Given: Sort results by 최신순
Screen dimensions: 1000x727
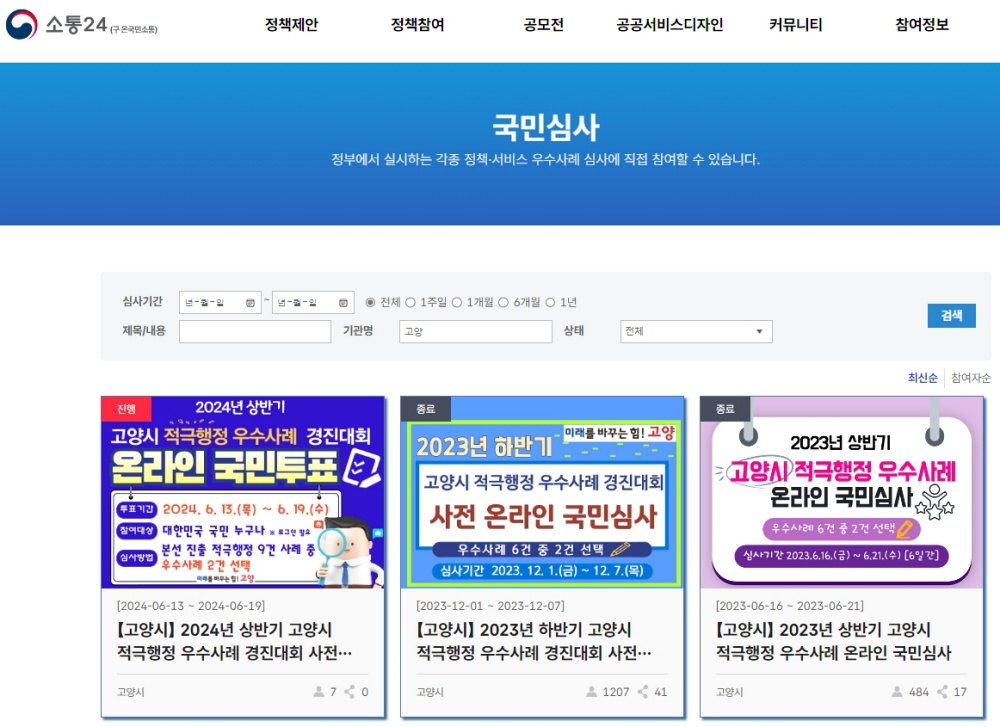Looking at the screenshot, I should tap(922, 378).
